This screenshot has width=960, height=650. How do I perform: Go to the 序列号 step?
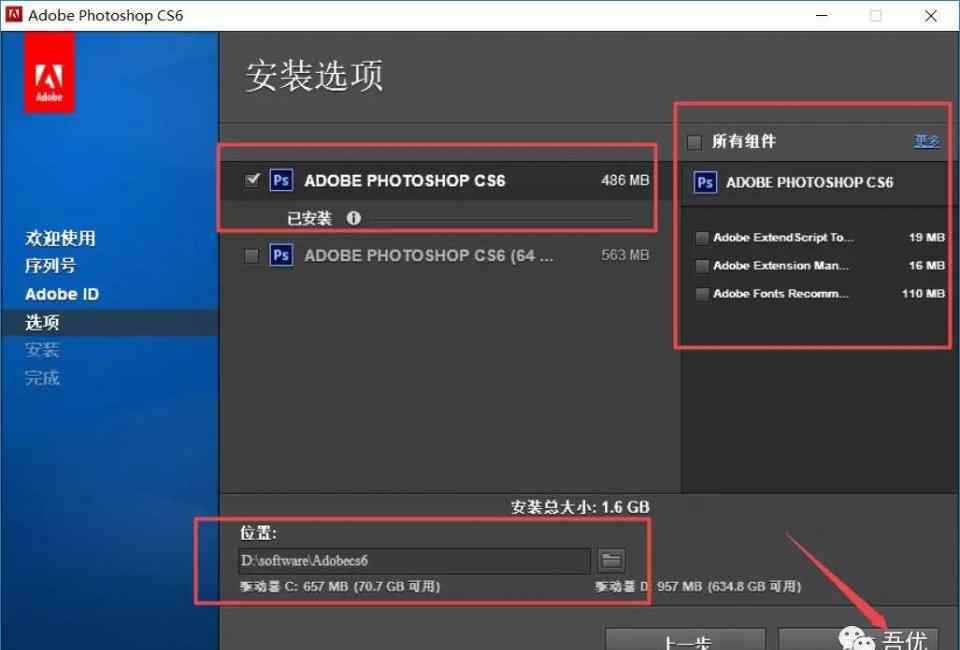pyautogui.click(x=50, y=266)
